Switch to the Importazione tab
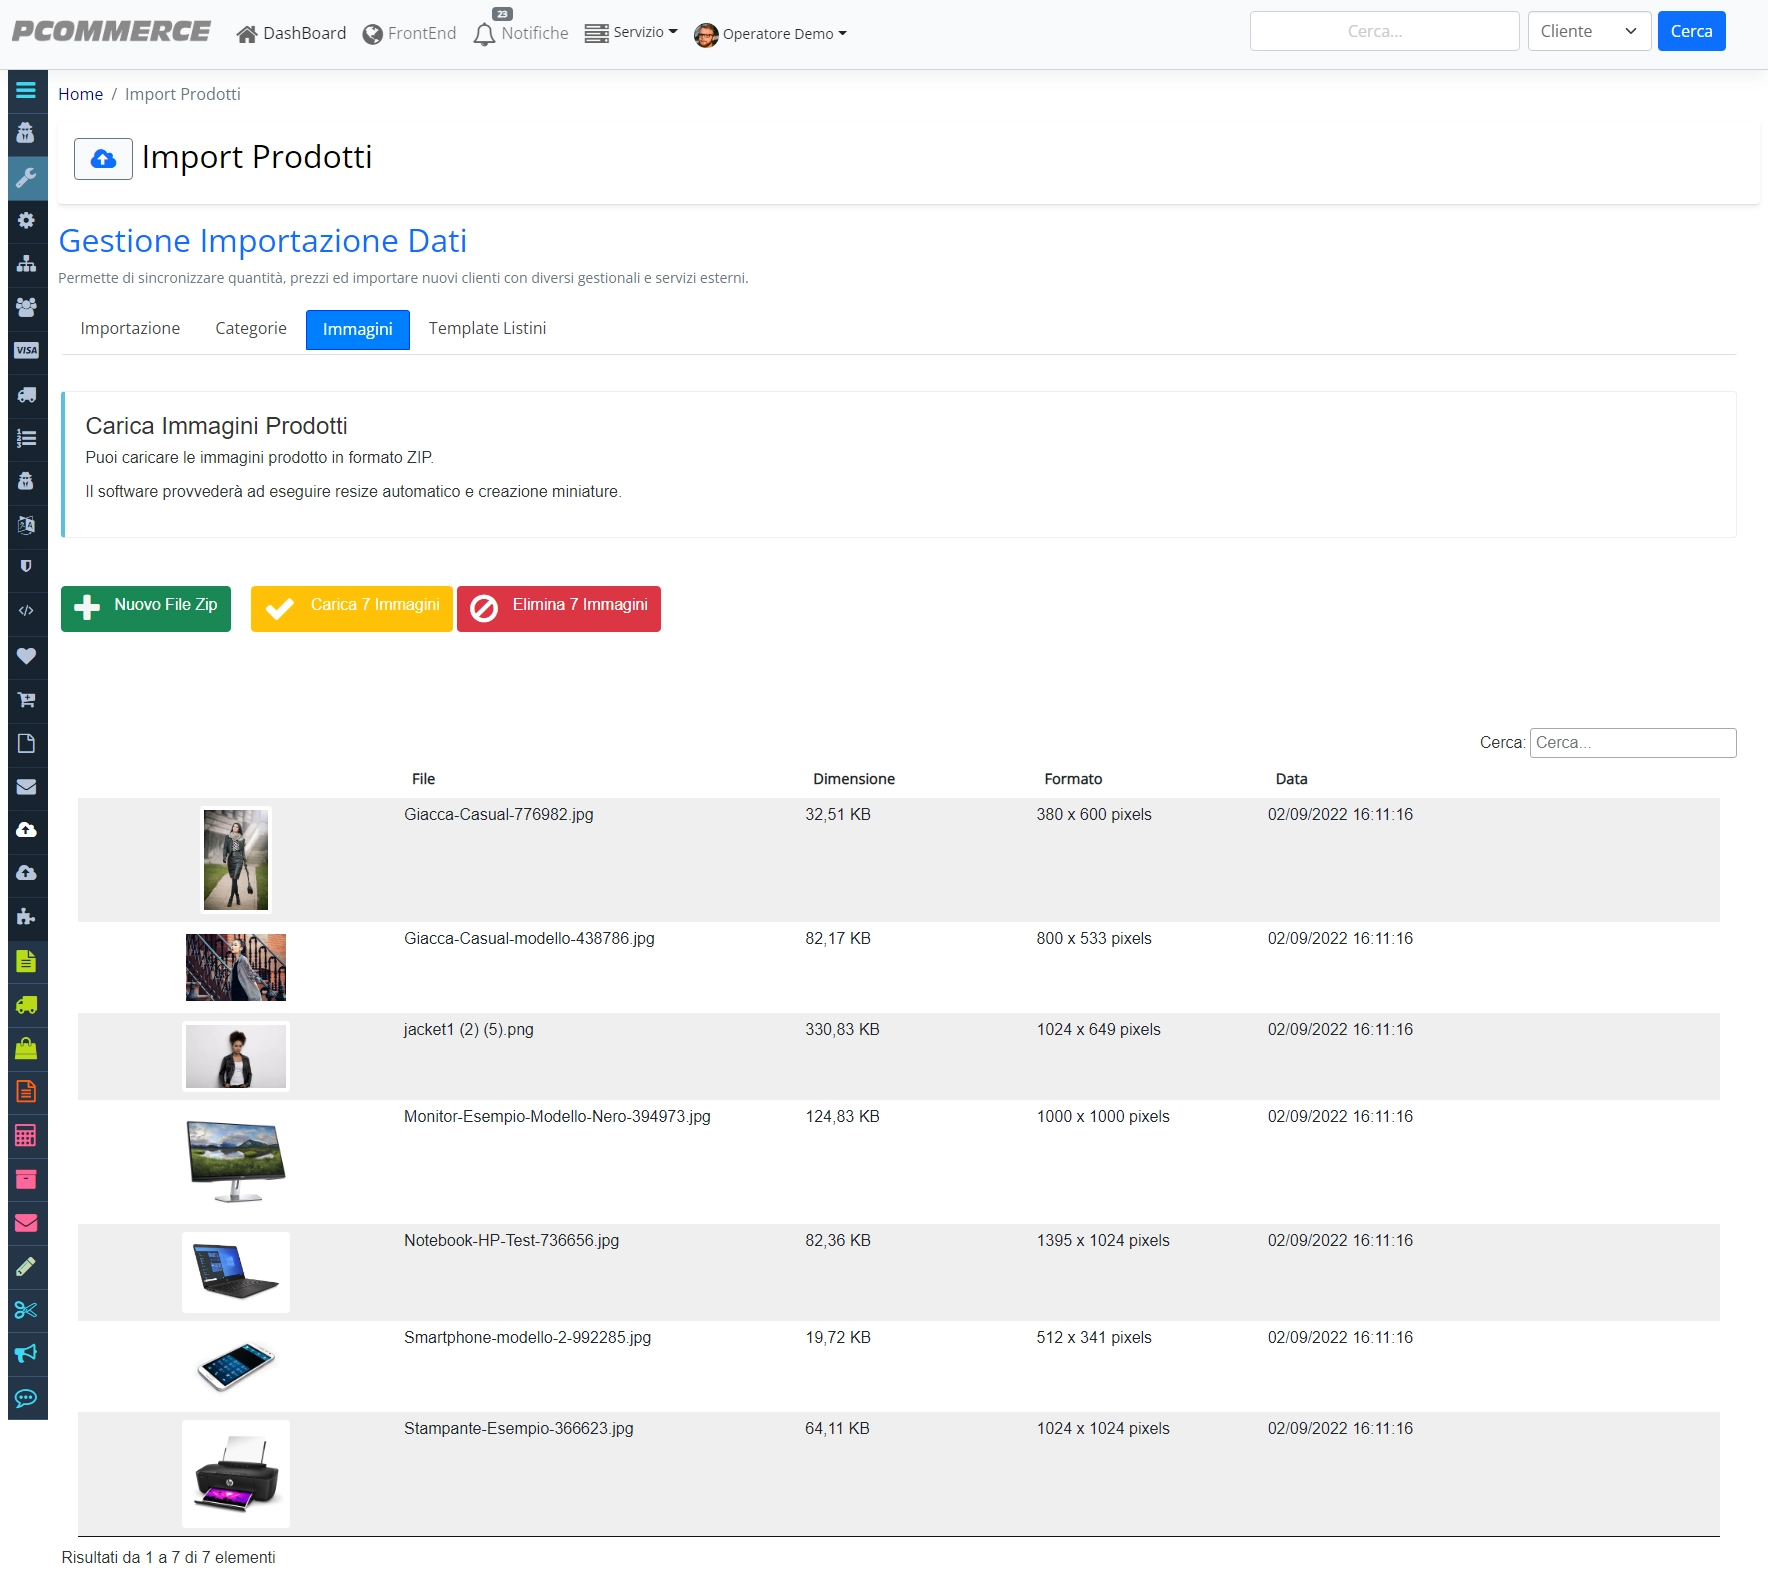 coord(130,329)
